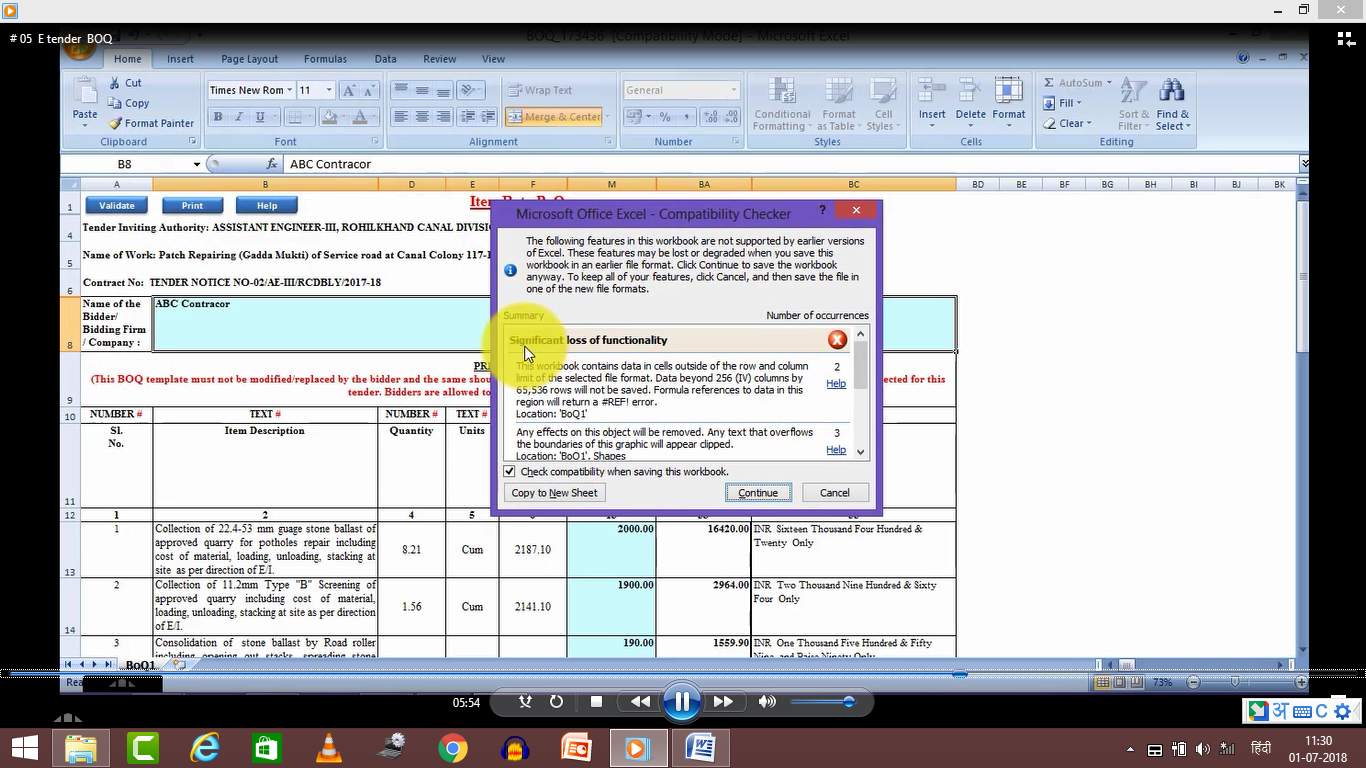Screen dimensions: 1366x768
Task: Open Google Chrome from the taskbar
Action: (453, 748)
